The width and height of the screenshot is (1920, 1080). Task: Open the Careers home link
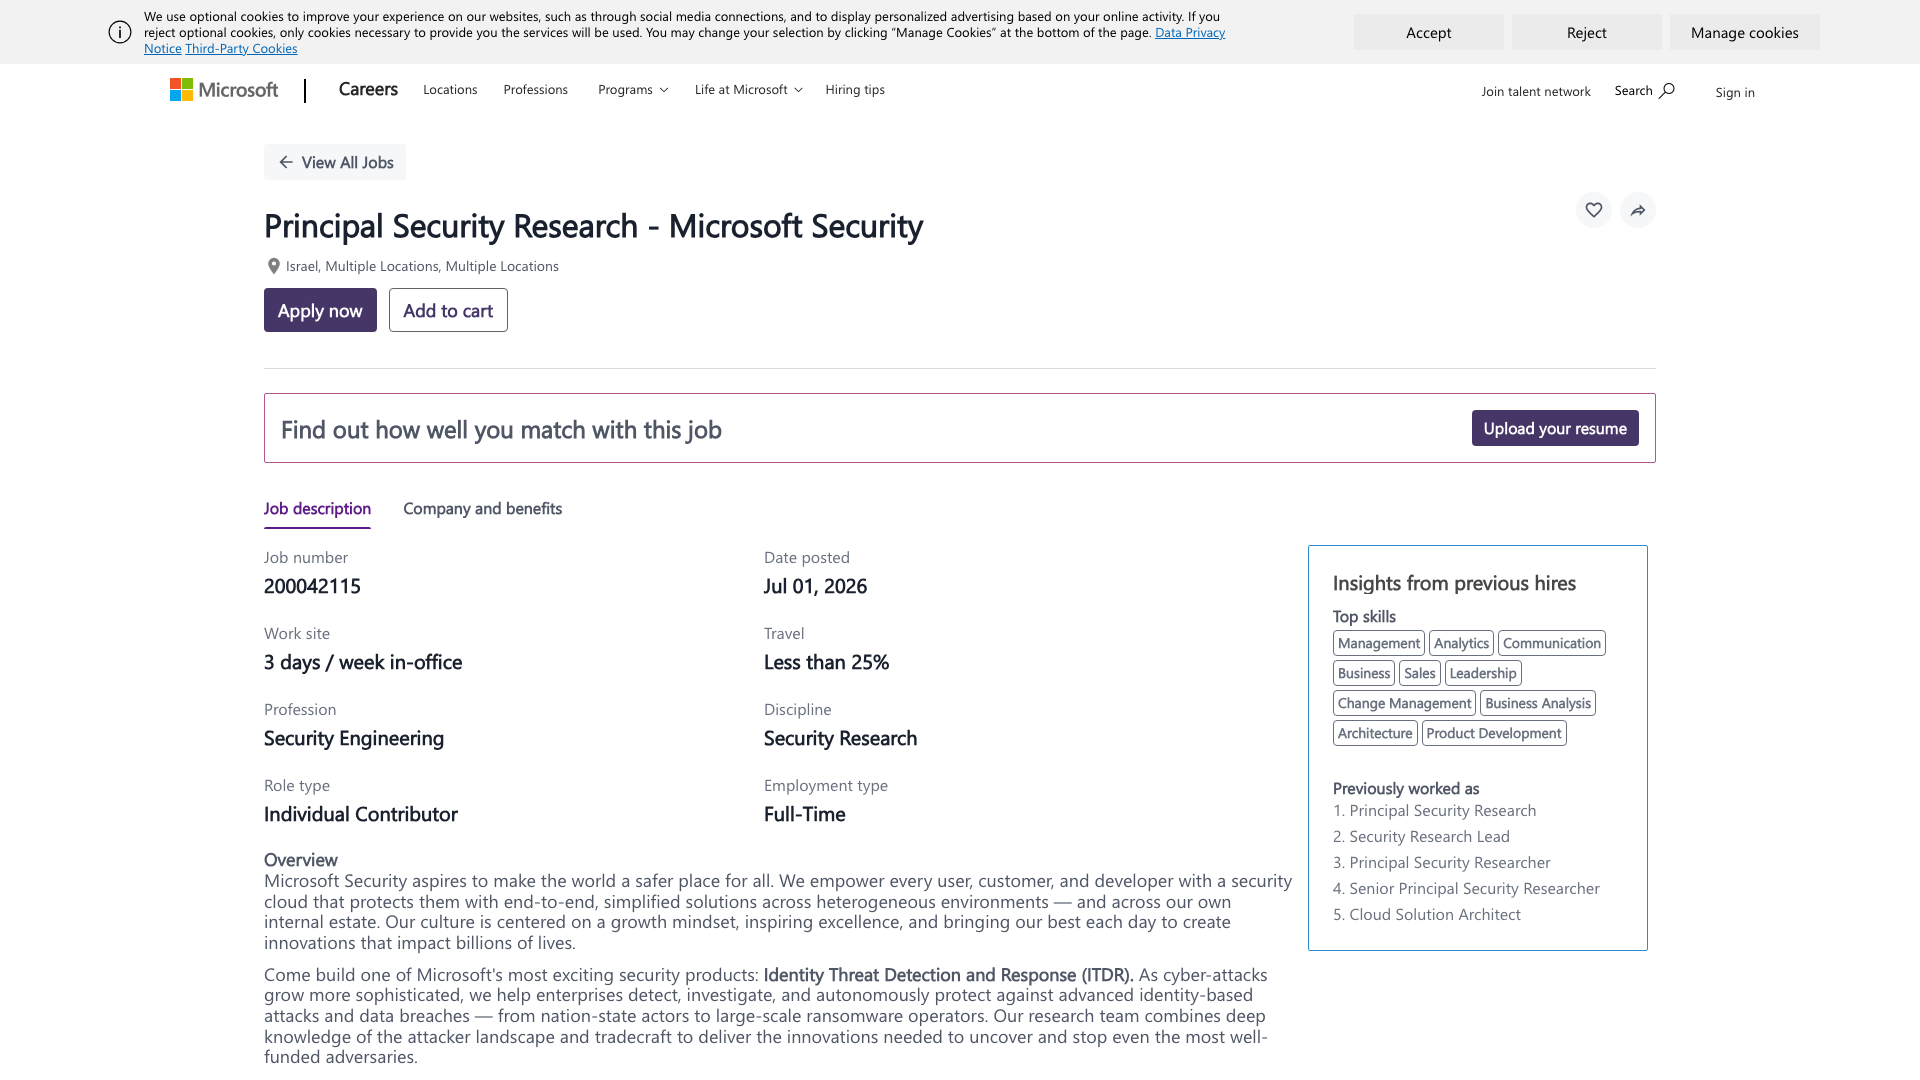(x=368, y=89)
